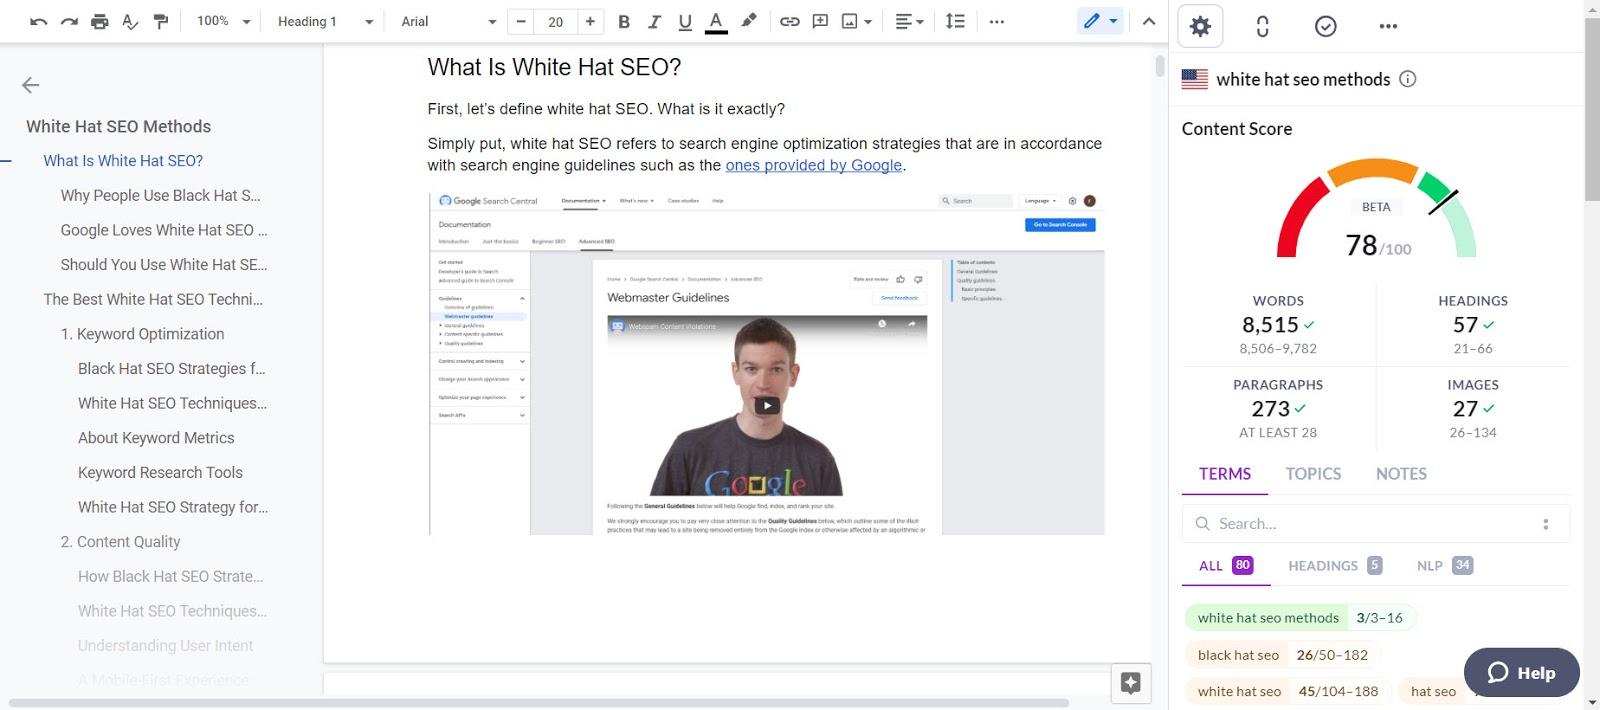The width and height of the screenshot is (1600, 710).
Task: Jump to What Is White Hat SEO? outline heading
Action: point(123,161)
